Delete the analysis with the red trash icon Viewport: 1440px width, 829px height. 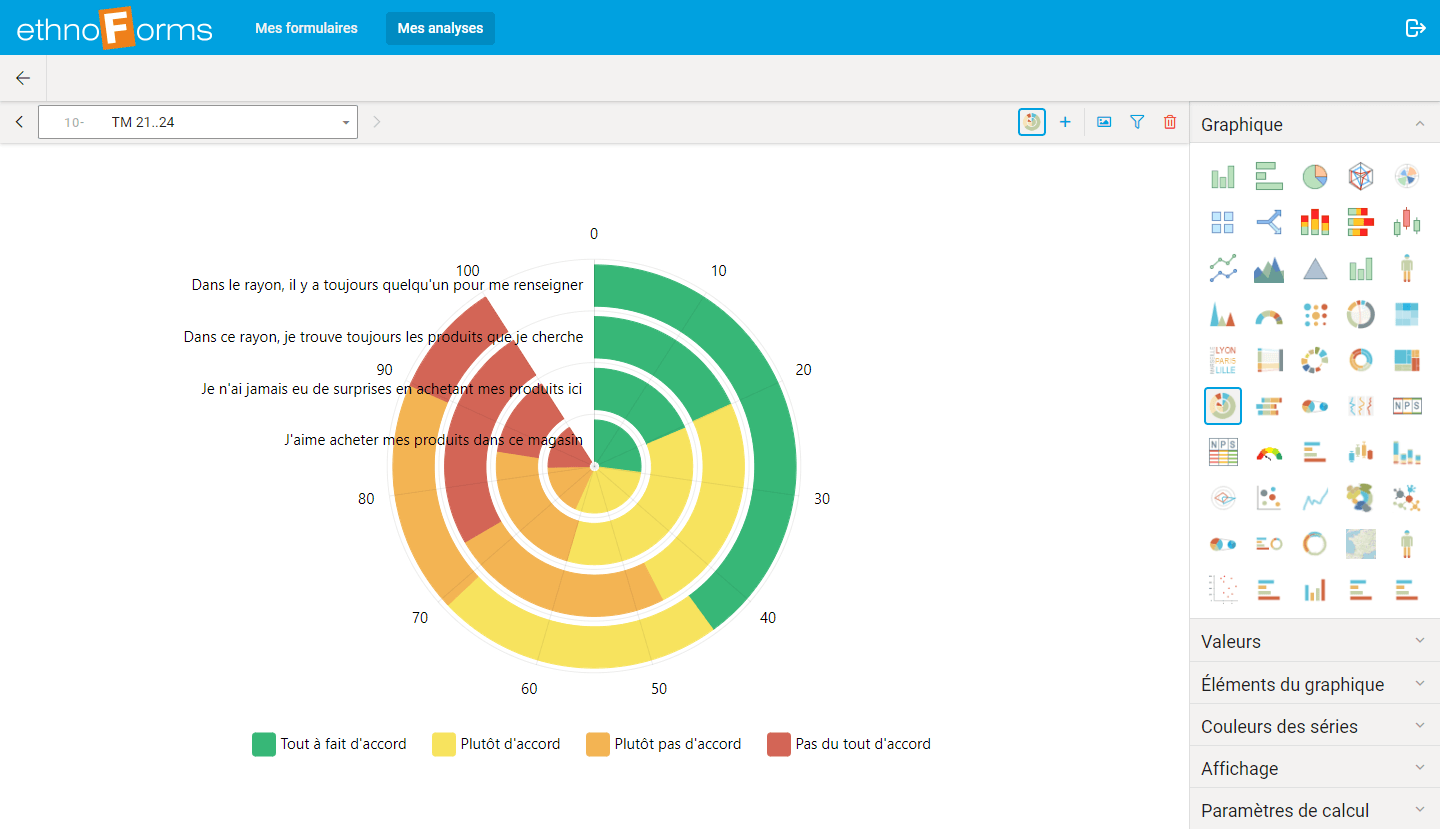pyautogui.click(x=1170, y=122)
